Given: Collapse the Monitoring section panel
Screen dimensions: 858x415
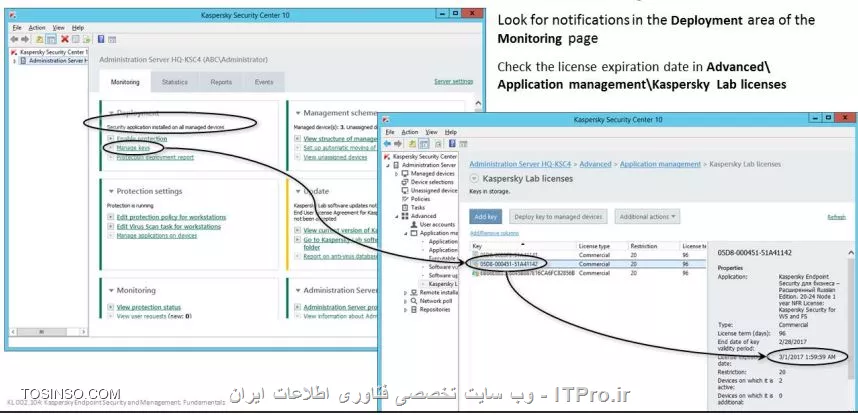Looking at the screenshot, I should 111,291.
